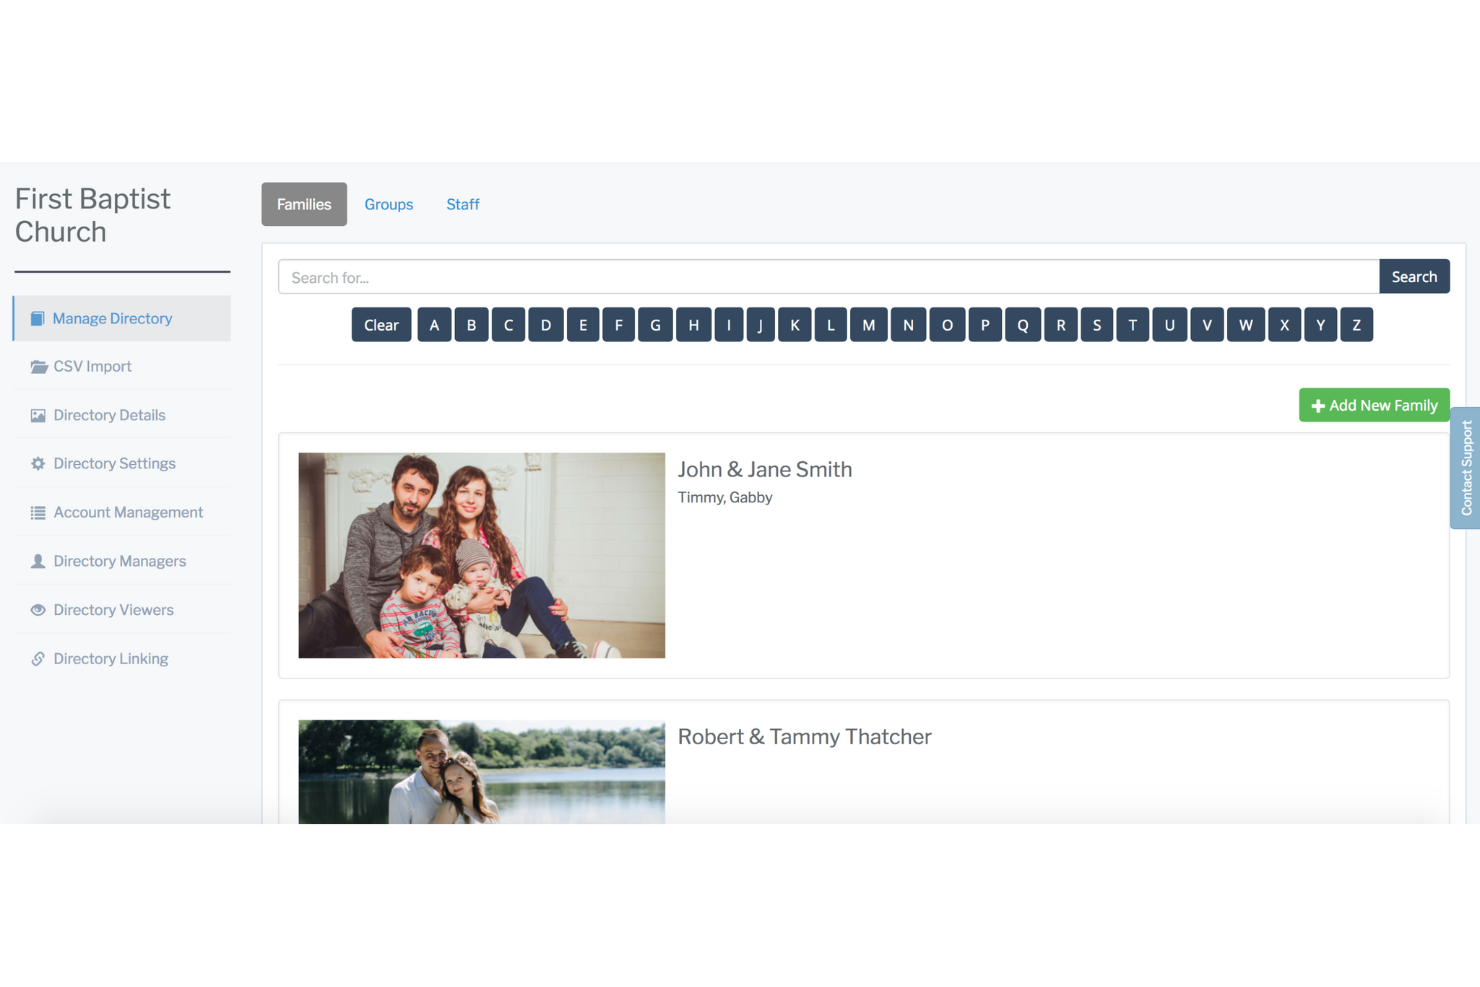
Task: Filter families by letter U
Action: (1169, 325)
